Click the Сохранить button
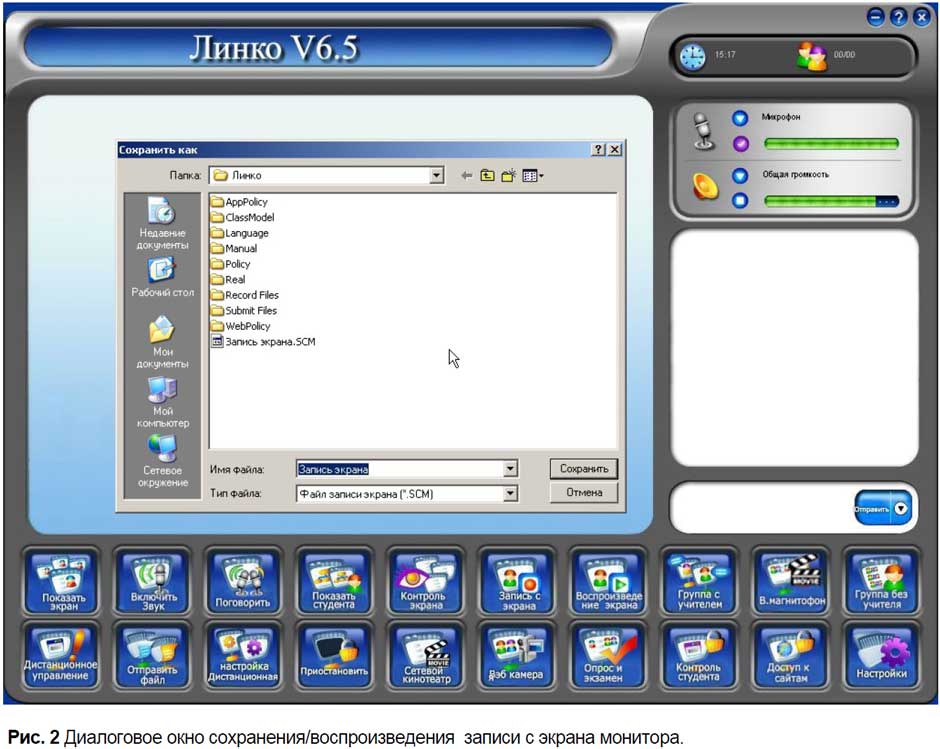 click(x=584, y=468)
